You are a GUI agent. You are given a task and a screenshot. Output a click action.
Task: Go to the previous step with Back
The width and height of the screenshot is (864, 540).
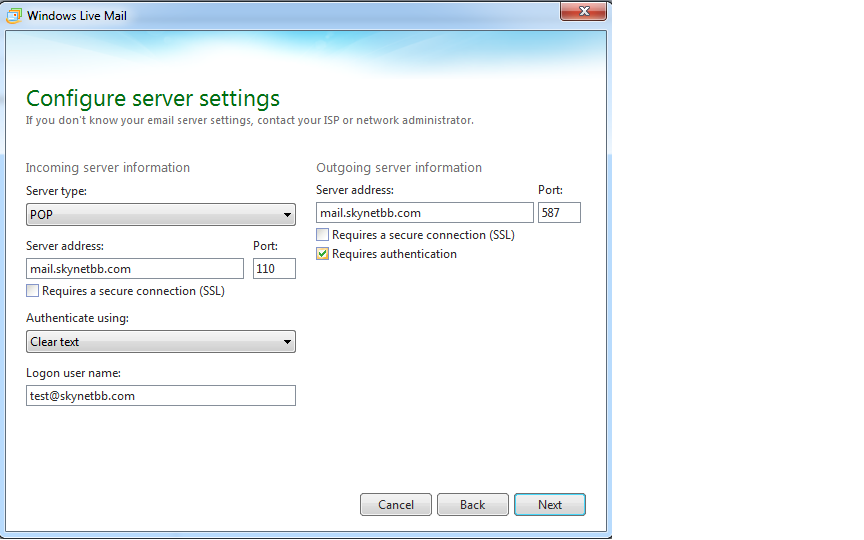(472, 505)
